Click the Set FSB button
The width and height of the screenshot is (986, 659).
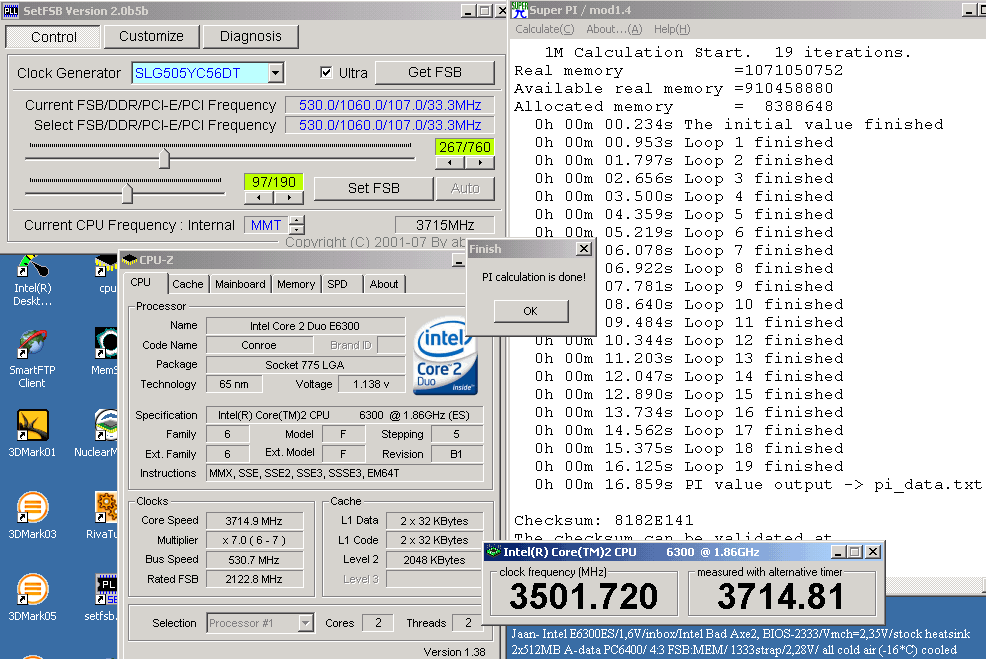coord(374,188)
